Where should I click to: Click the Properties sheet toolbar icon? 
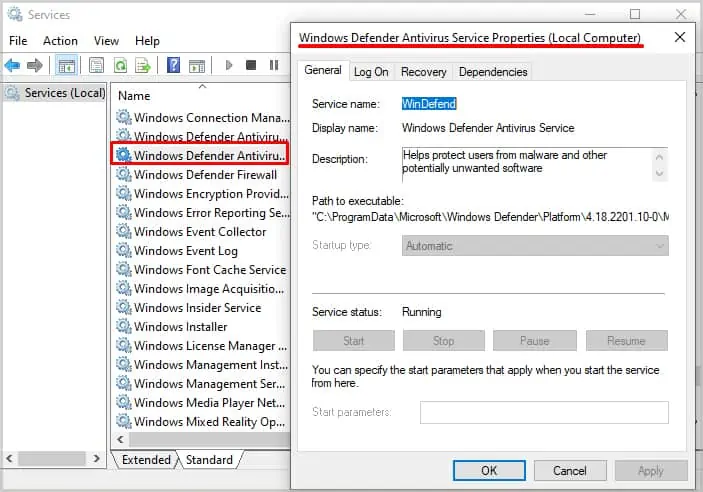(x=96, y=65)
